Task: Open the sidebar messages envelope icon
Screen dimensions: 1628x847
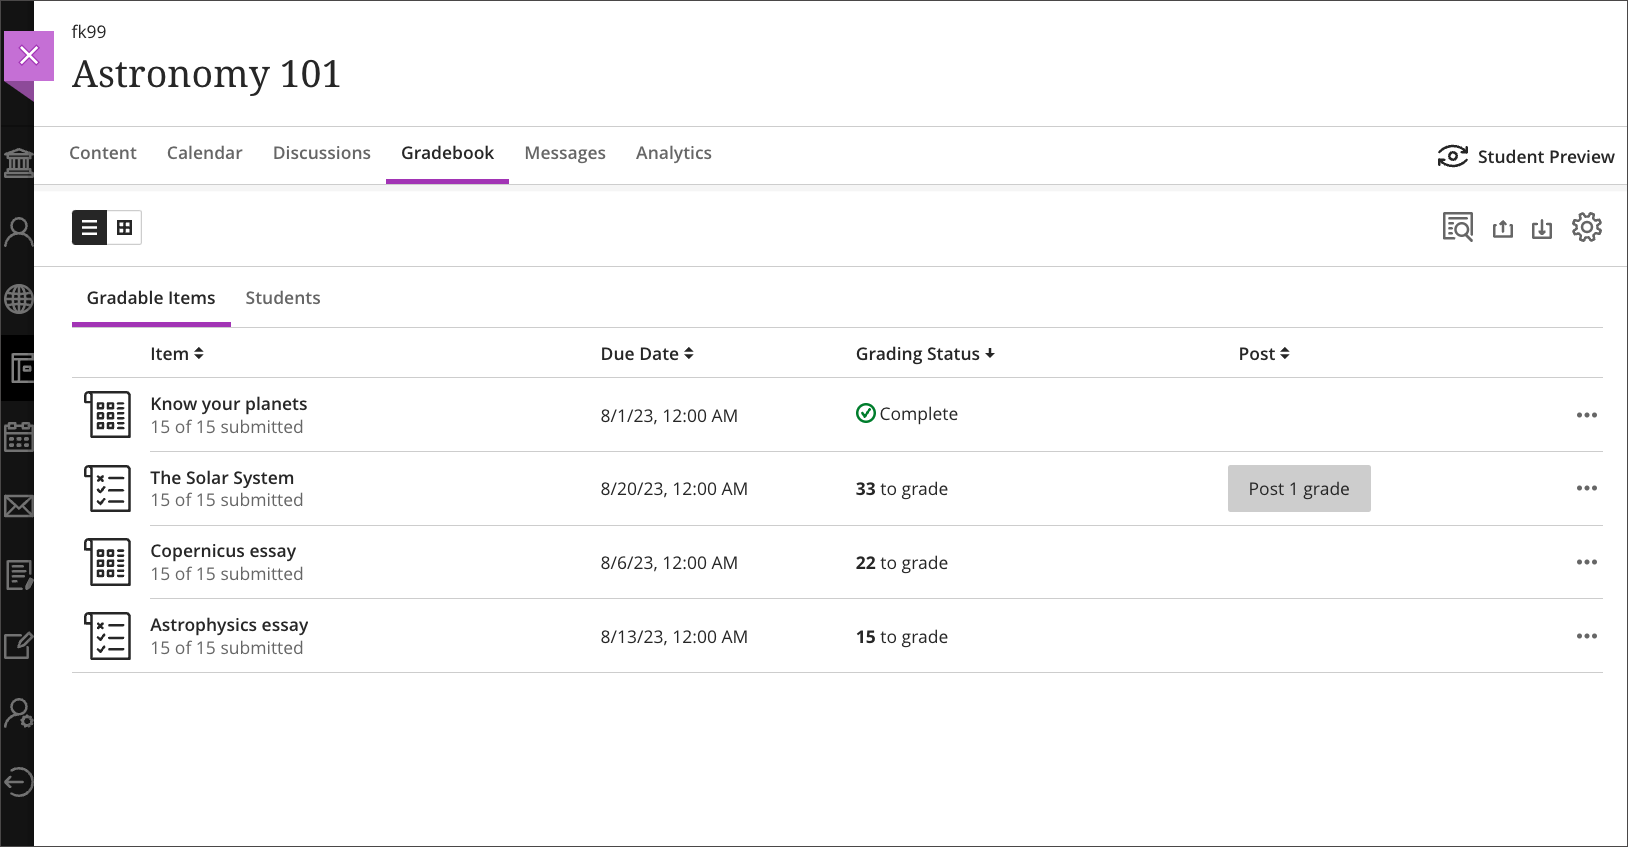Action: tap(18, 506)
